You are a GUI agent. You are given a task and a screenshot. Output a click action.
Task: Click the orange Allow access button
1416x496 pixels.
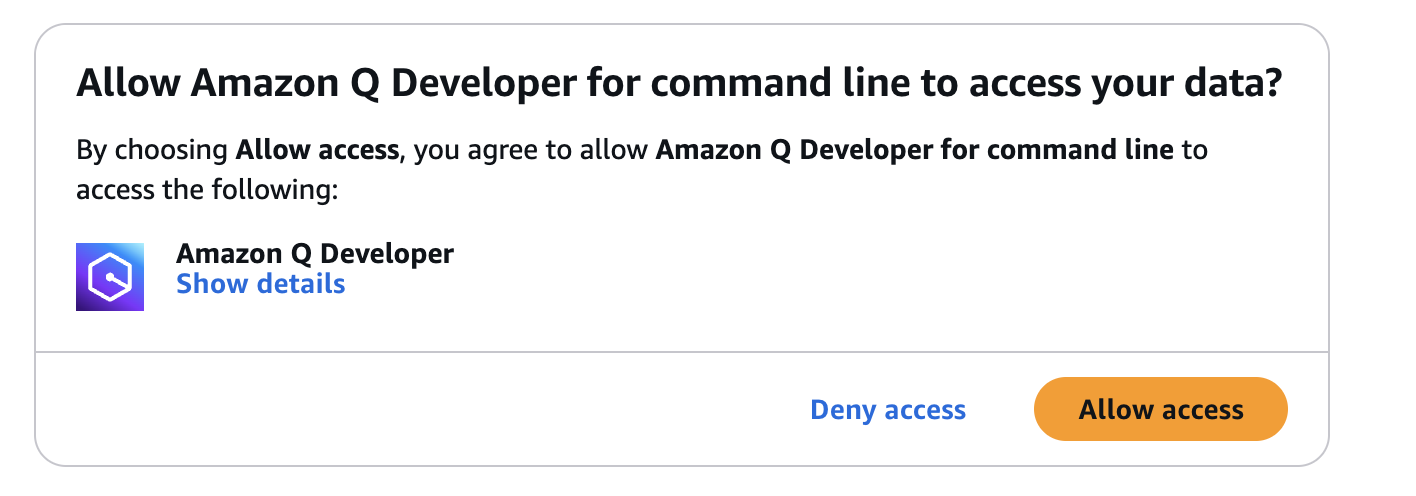[x=1160, y=409]
